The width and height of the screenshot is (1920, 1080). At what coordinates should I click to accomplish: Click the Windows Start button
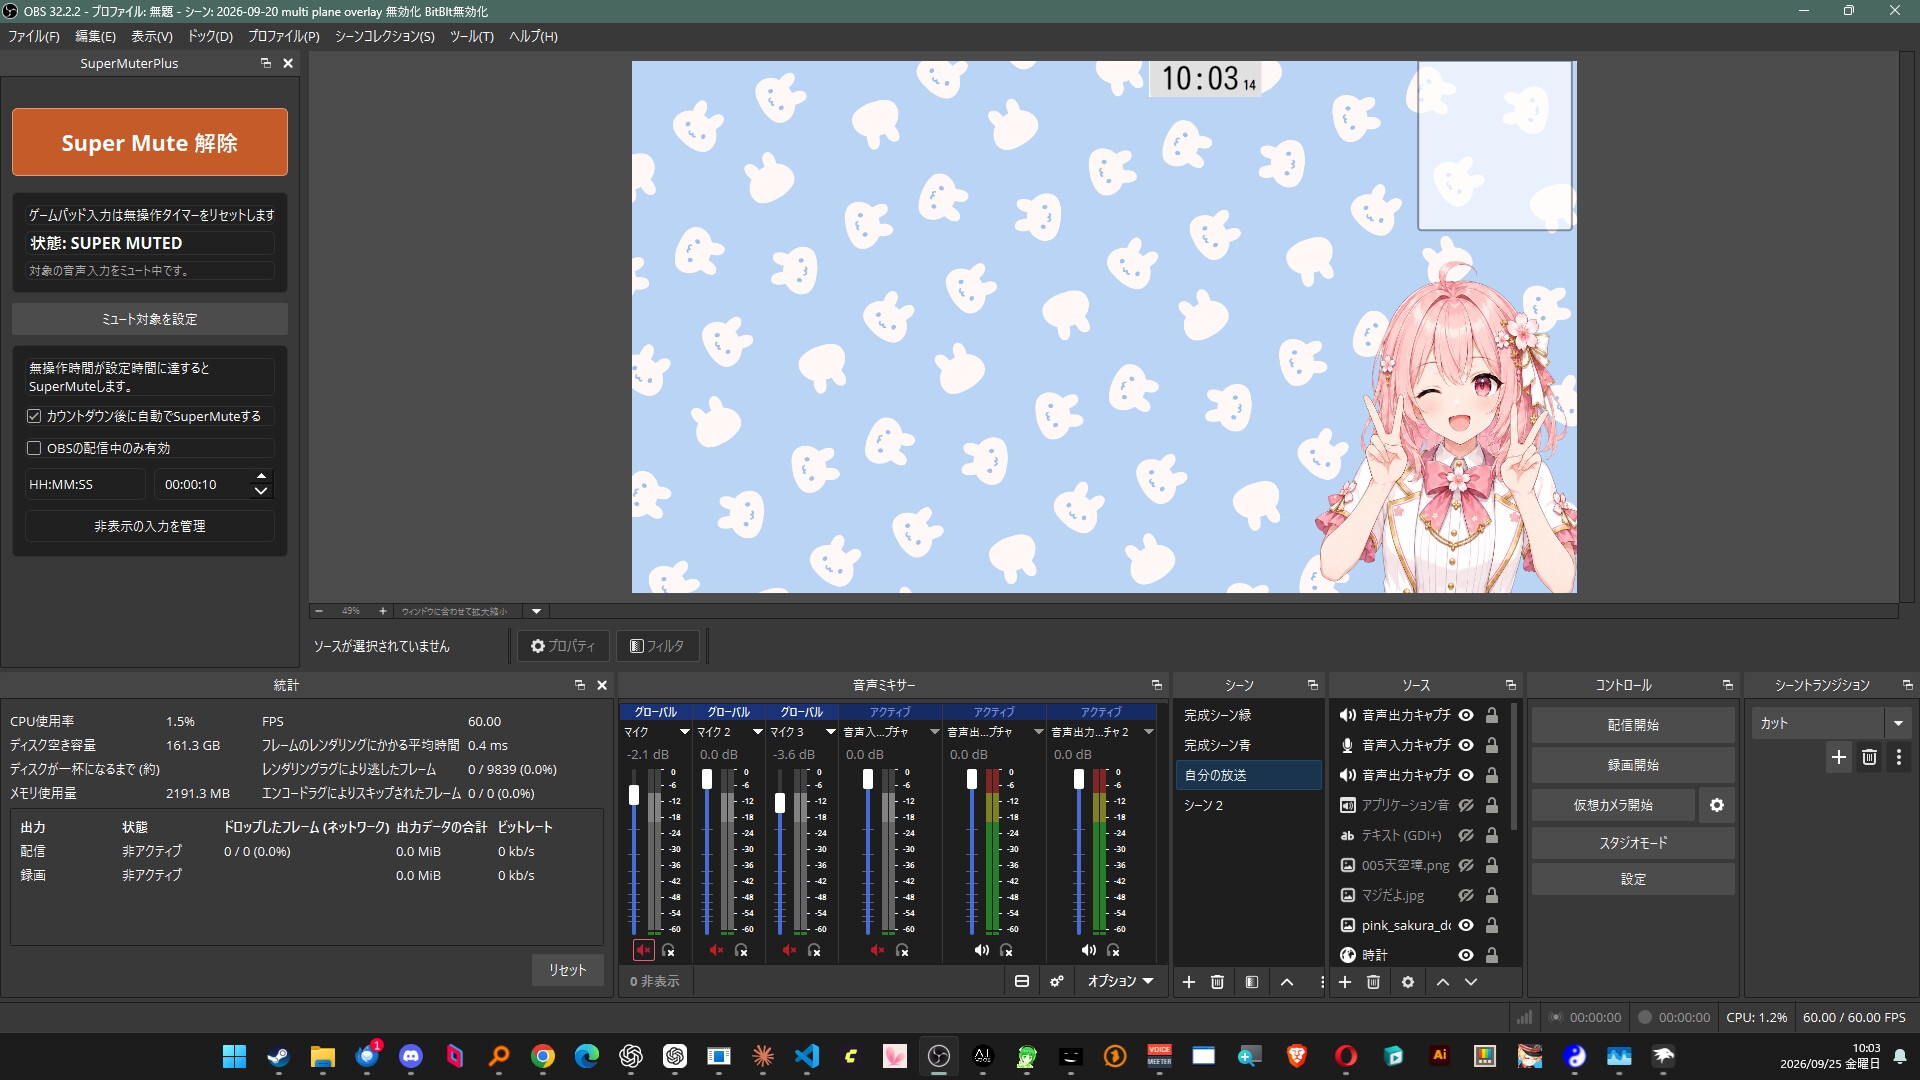(234, 1056)
